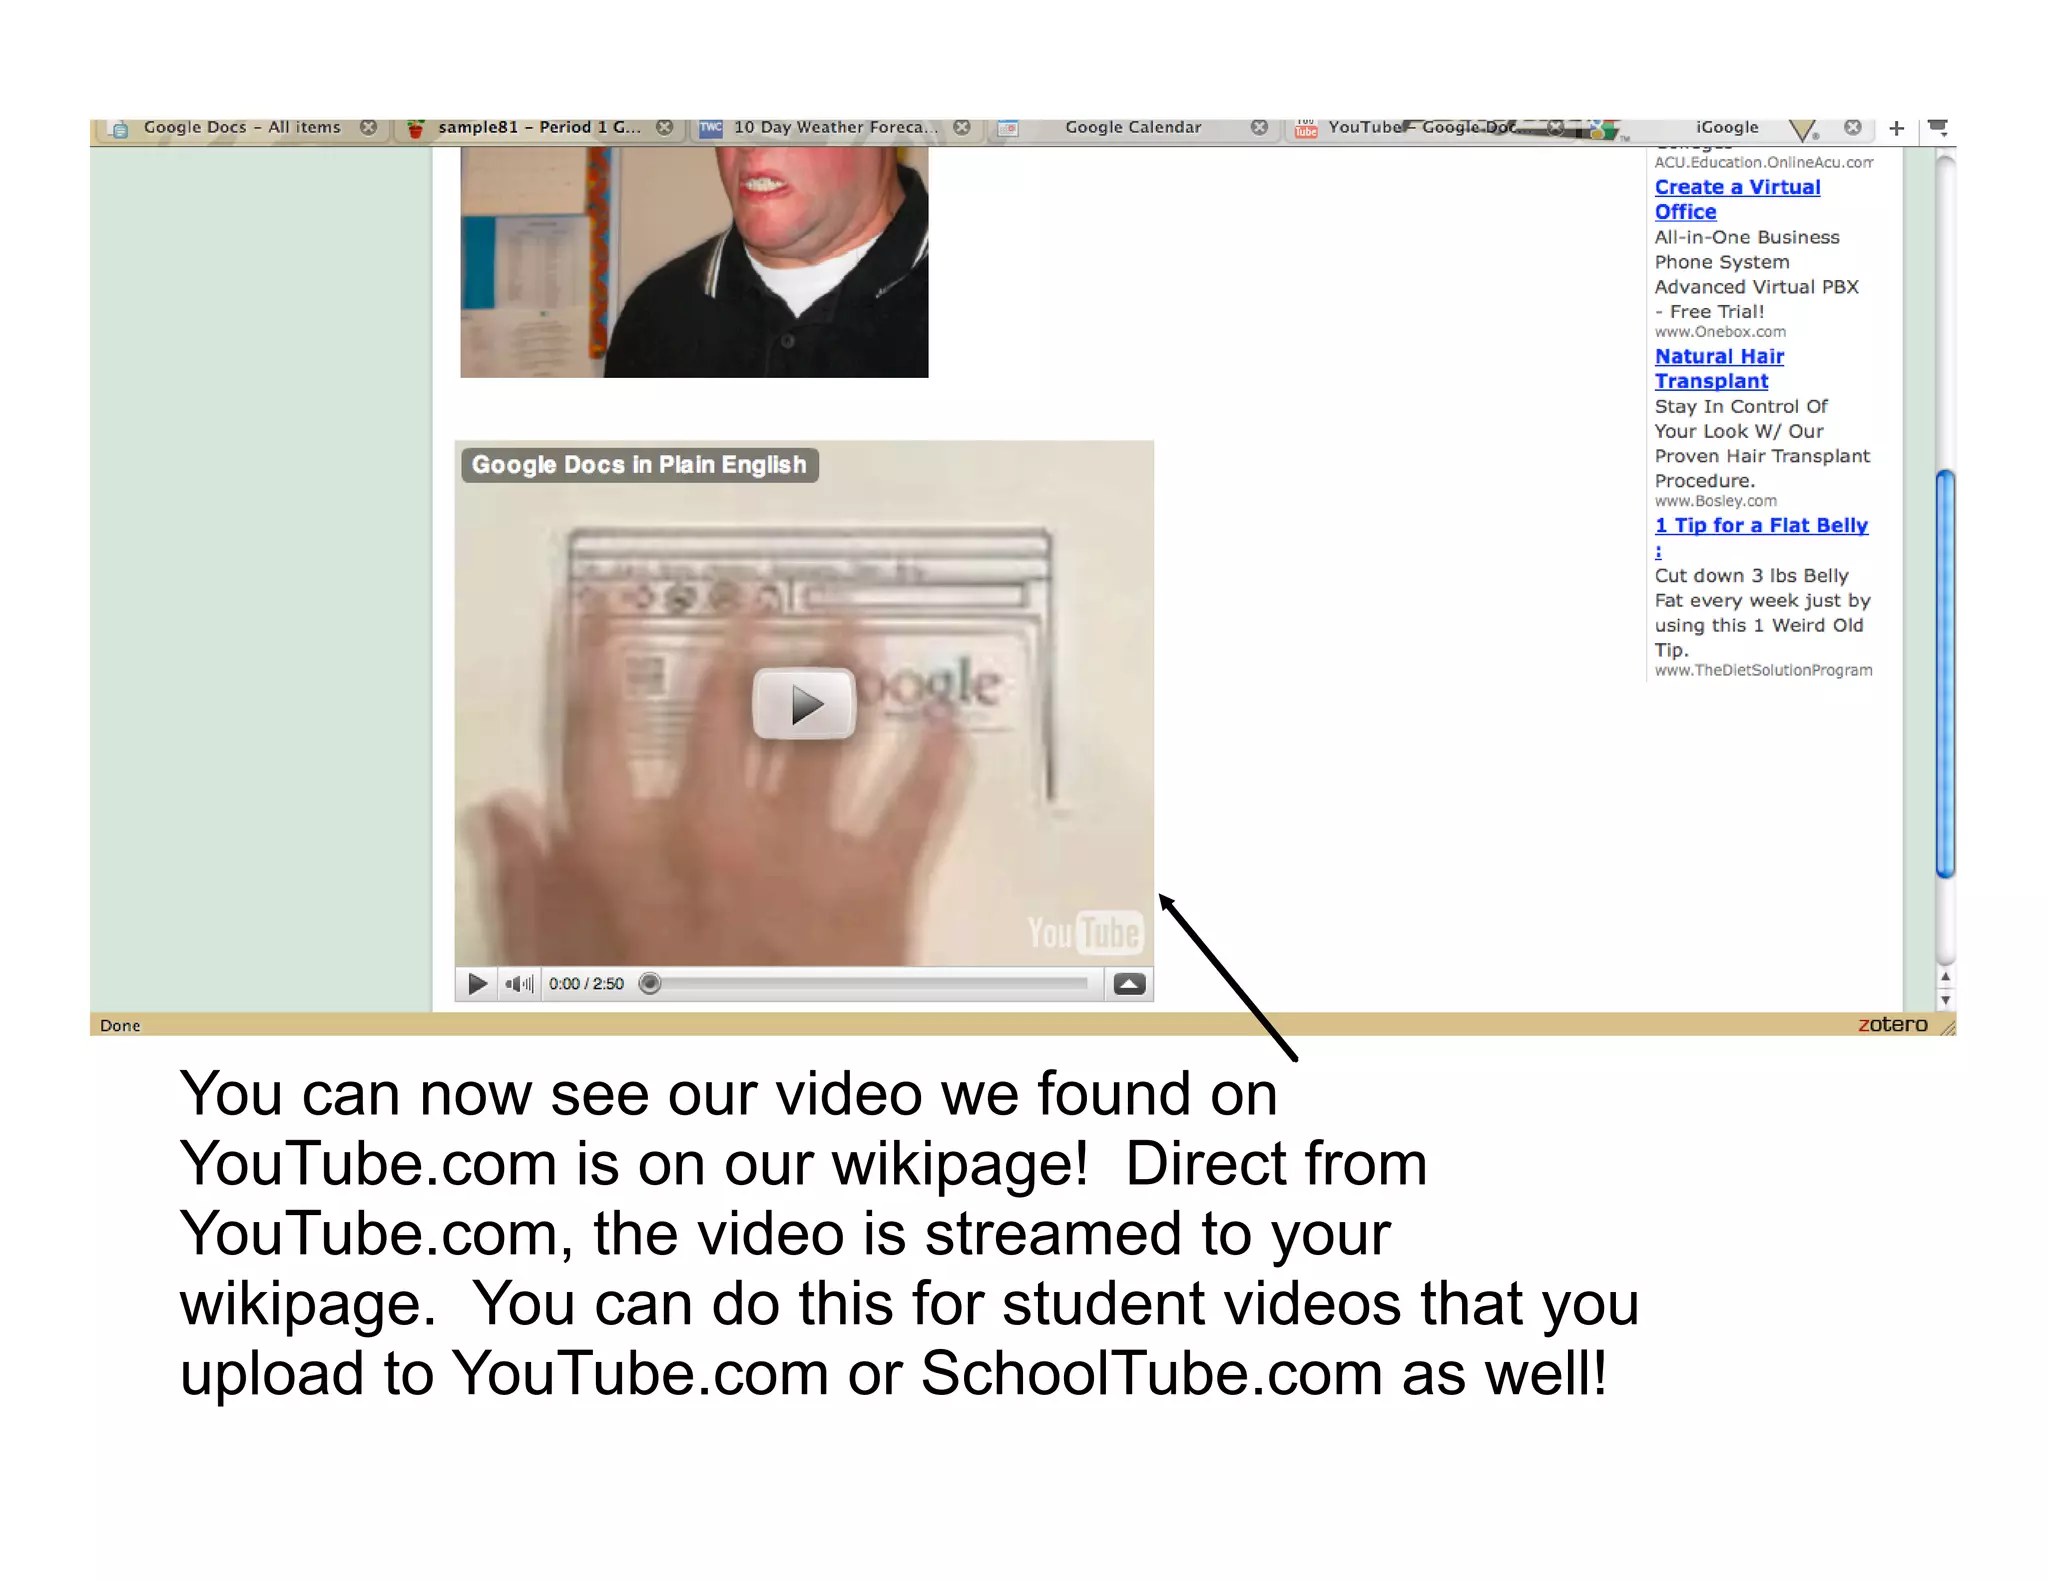Click the Google Docs in Plain English title
The image size is (2048, 1582).
pyautogui.click(x=639, y=465)
